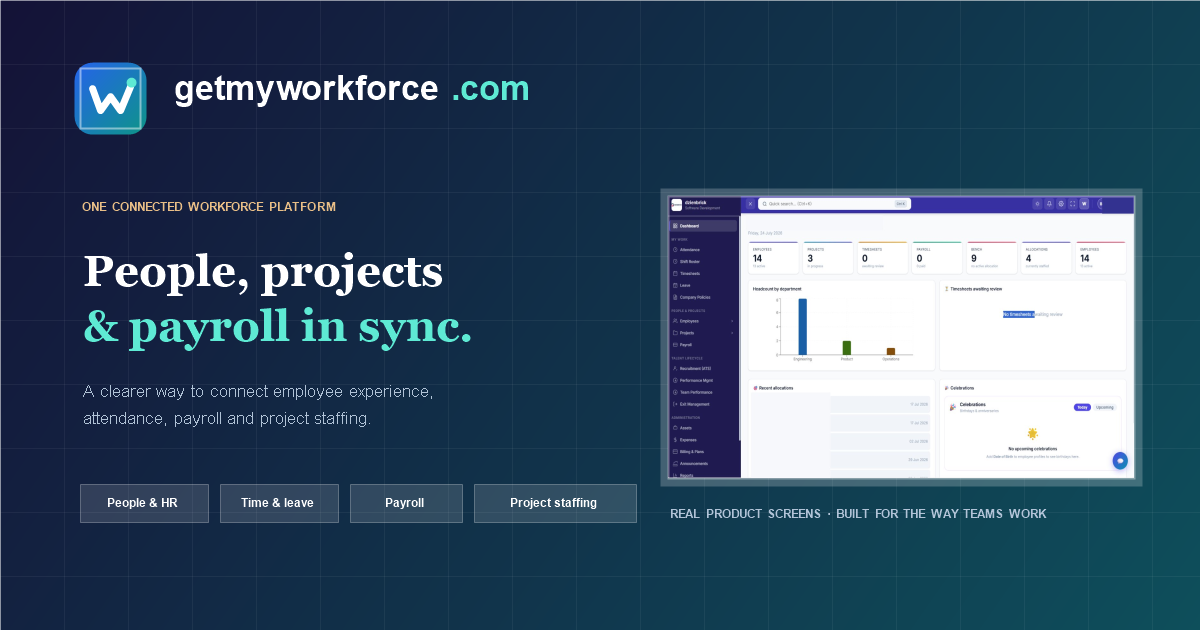Toggle the theme icon in the top bar

[1037, 204]
